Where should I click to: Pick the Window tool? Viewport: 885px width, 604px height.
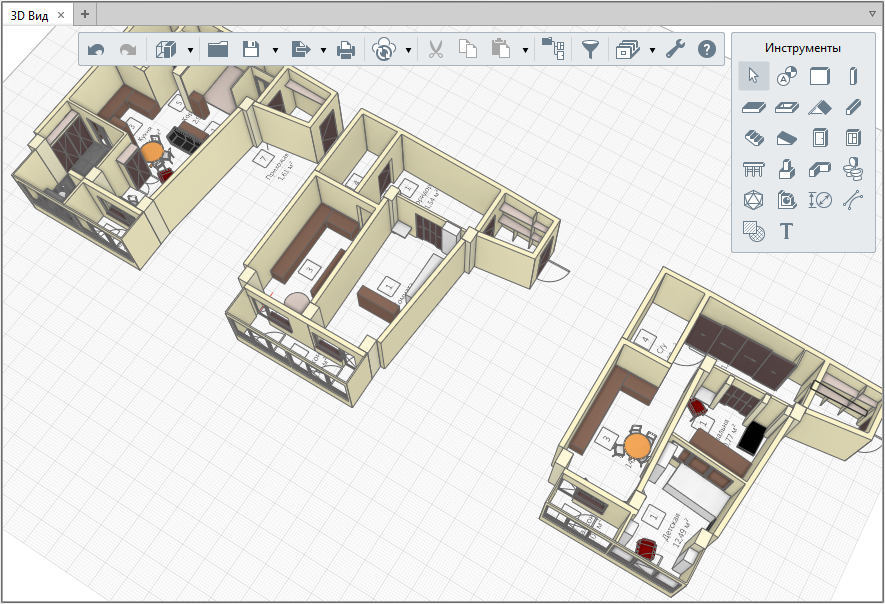click(x=853, y=138)
